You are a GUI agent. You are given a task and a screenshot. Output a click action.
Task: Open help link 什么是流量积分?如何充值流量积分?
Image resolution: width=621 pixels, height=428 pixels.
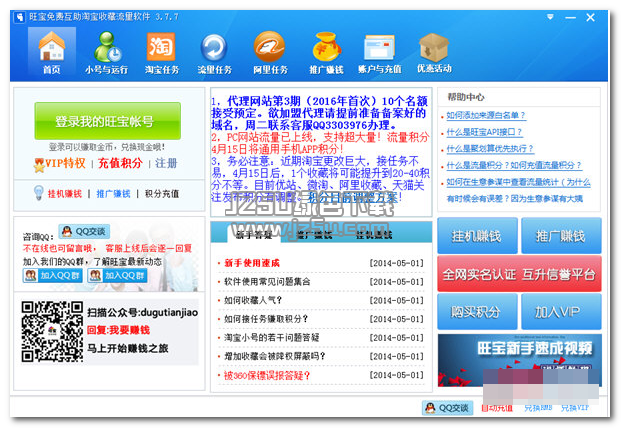click(514, 165)
